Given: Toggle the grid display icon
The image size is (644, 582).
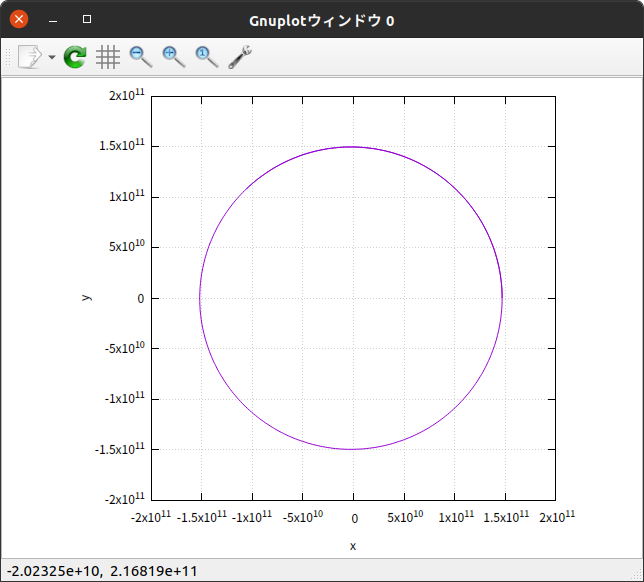Looking at the screenshot, I should pos(108,57).
